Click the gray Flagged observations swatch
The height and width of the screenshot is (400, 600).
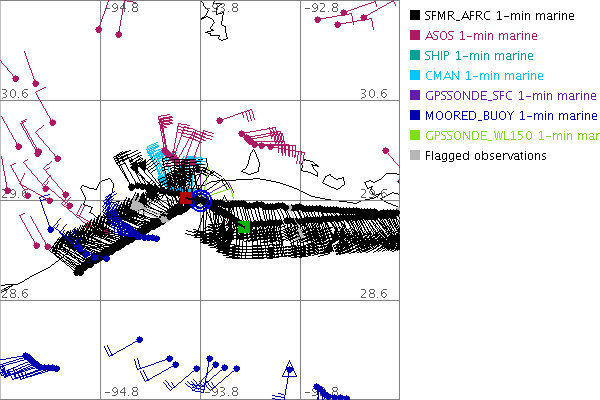[x=414, y=155]
